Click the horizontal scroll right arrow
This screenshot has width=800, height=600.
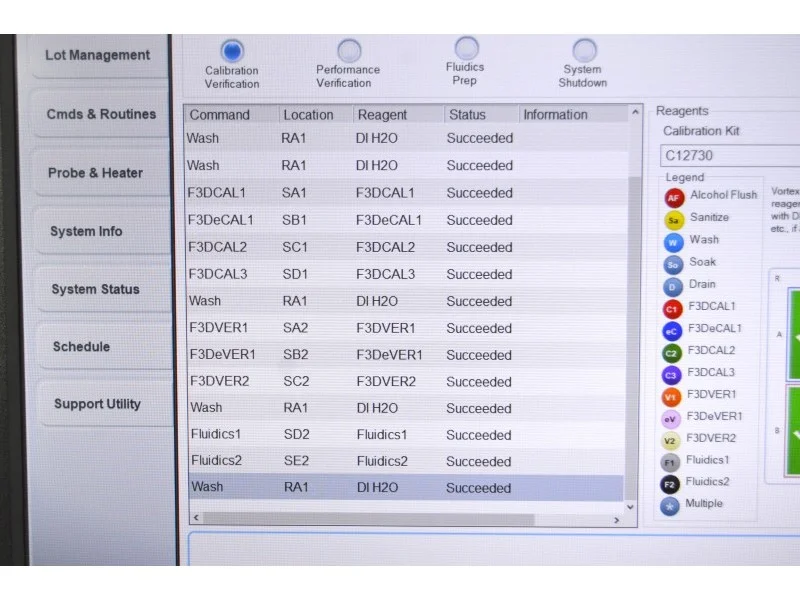(x=616, y=520)
